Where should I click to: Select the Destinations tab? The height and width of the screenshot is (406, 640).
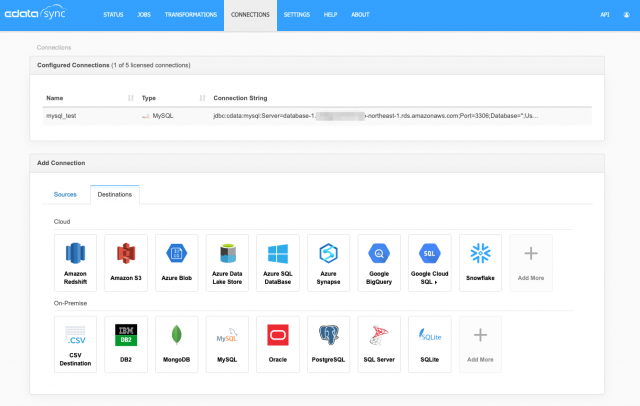click(115, 195)
